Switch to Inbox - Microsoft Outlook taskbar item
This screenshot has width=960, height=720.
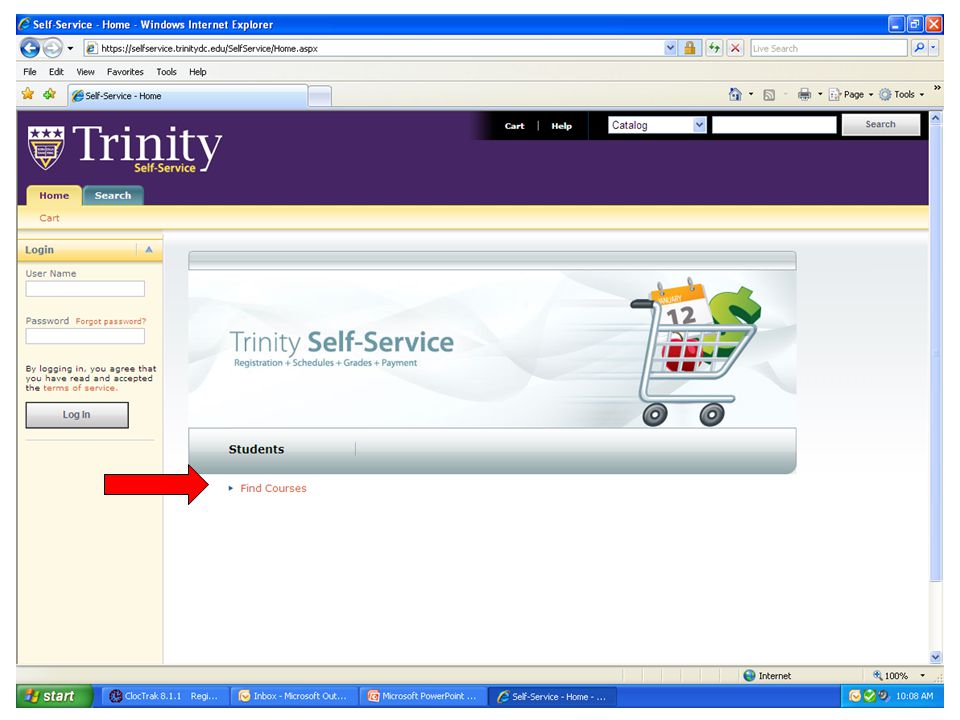tap(294, 696)
